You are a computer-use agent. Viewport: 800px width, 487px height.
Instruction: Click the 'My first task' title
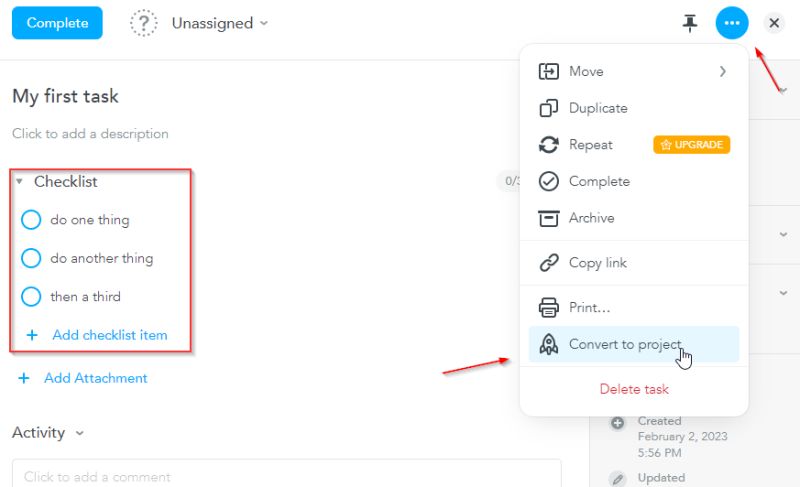pyautogui.click(x=65, y=96)
